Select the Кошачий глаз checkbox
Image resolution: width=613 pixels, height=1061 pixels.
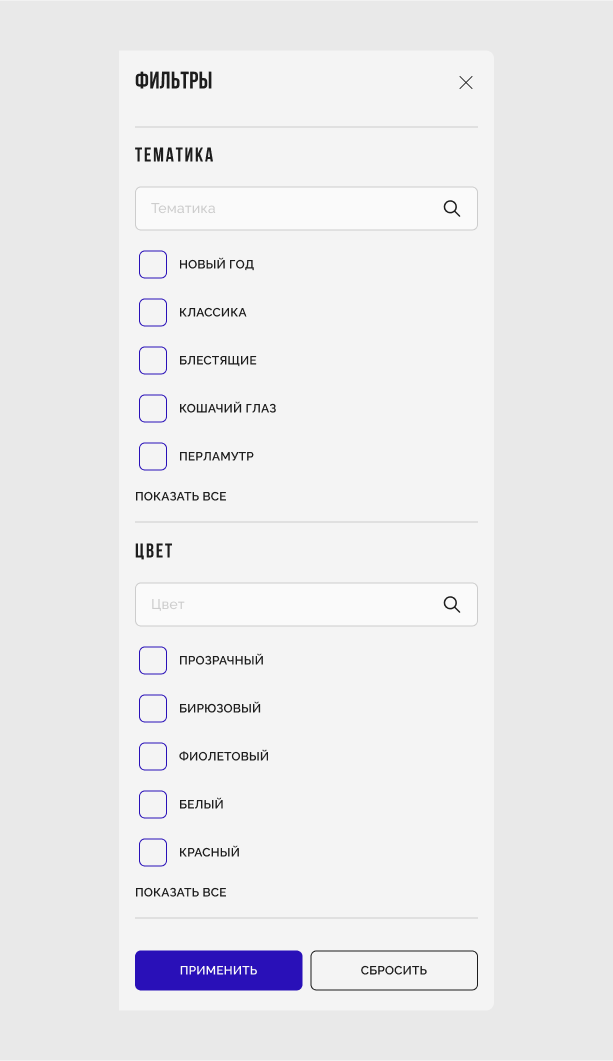(x=153, y=409)
